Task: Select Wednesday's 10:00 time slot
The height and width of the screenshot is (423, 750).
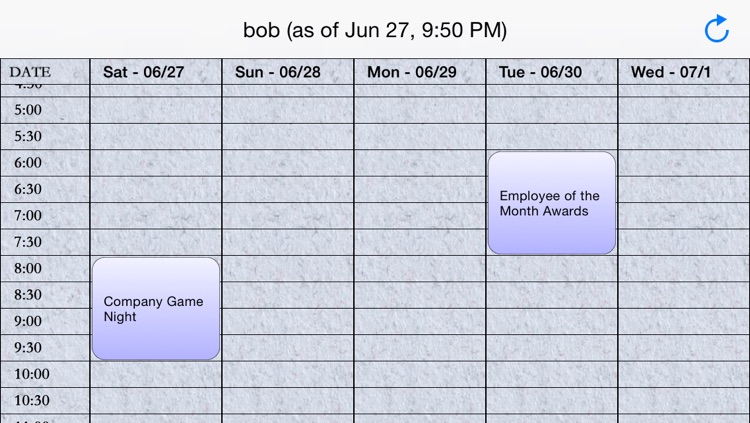Action: tap(684, 374)
